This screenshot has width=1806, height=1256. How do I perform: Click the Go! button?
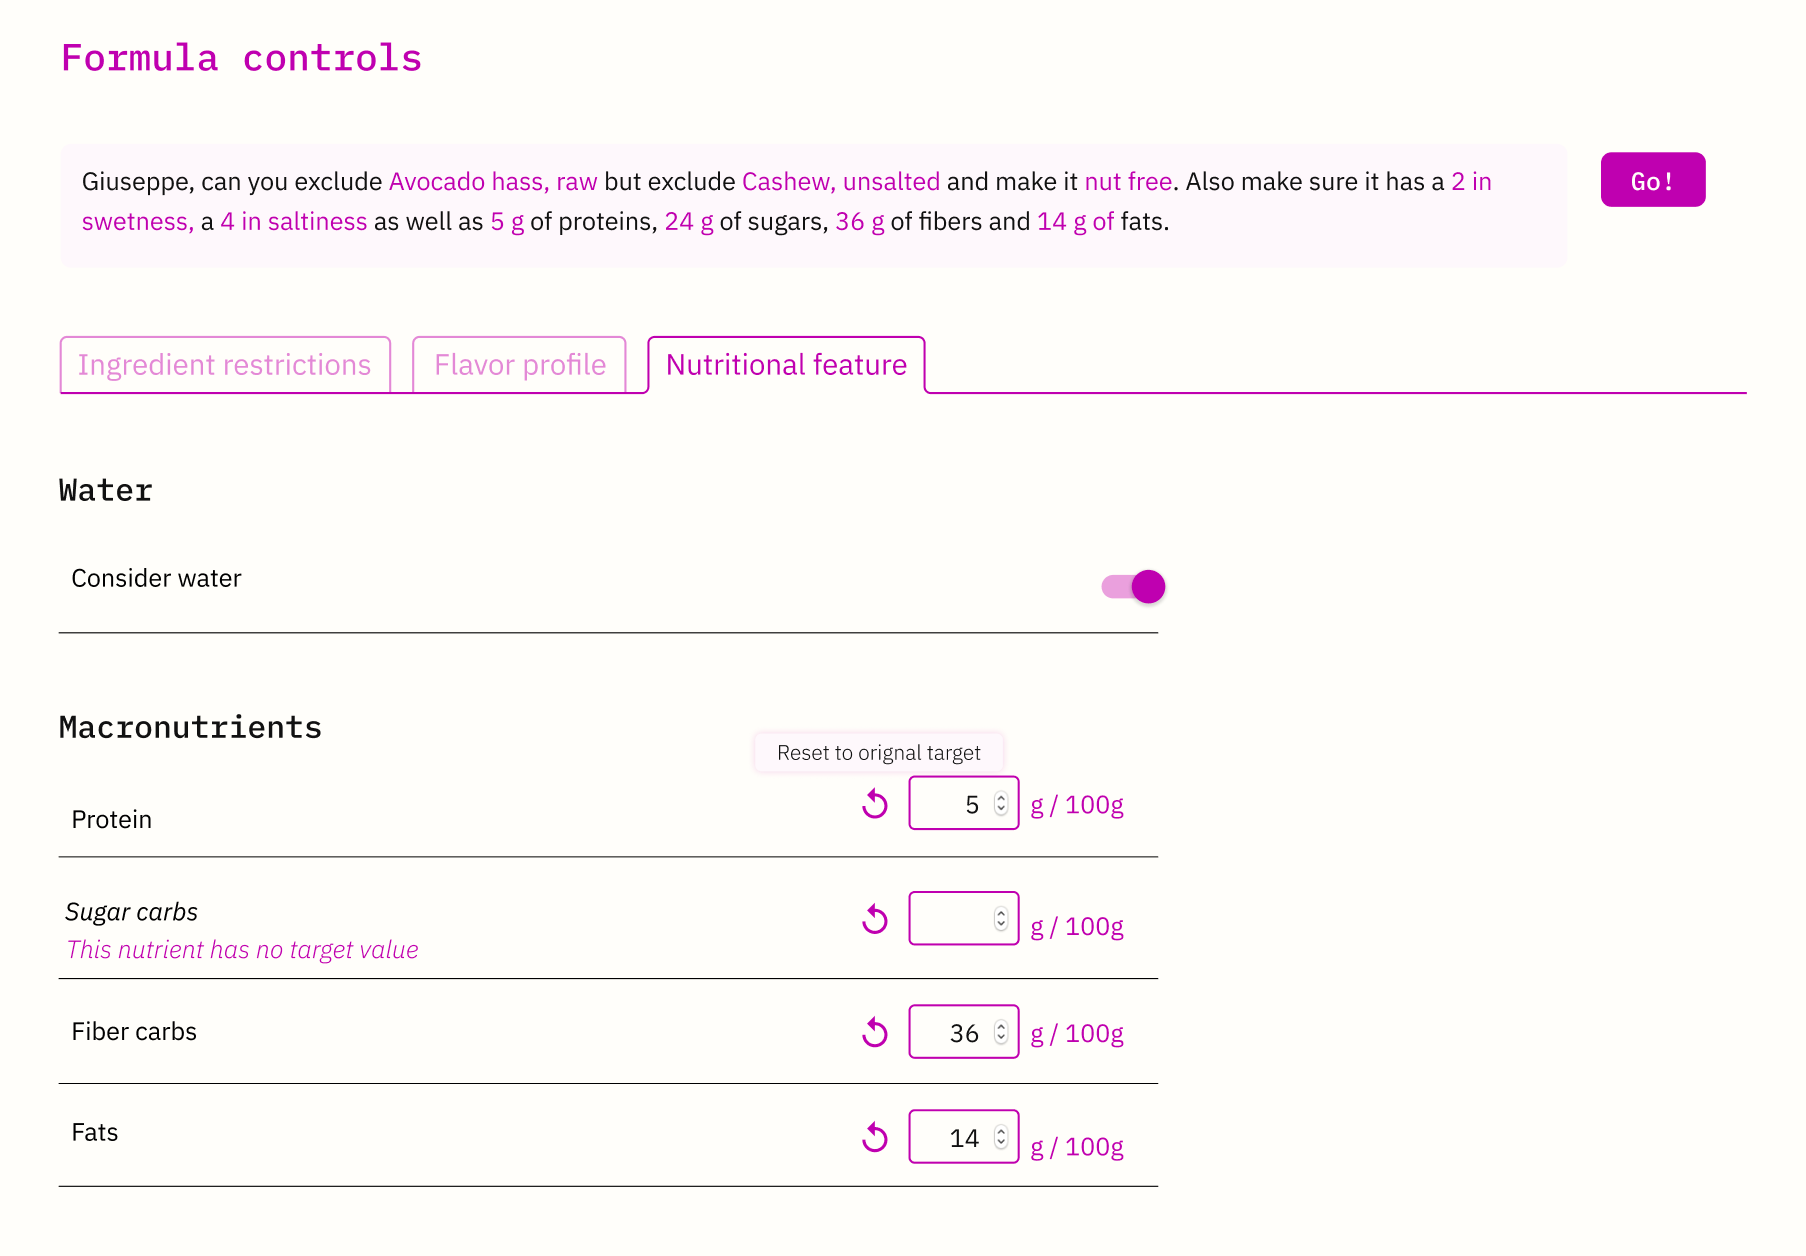(1653, 180)
